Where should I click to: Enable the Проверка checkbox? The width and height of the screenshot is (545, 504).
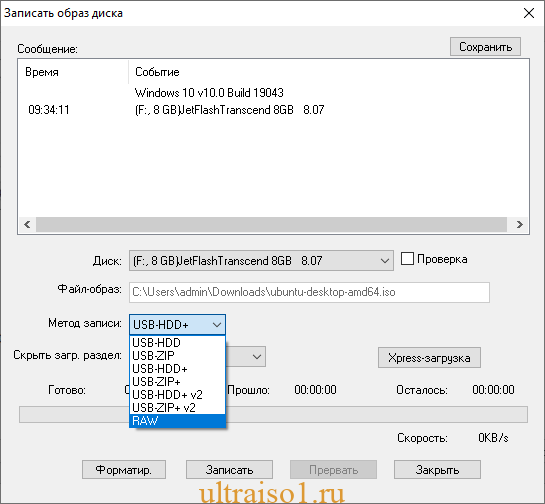click(x=407, y=259)
